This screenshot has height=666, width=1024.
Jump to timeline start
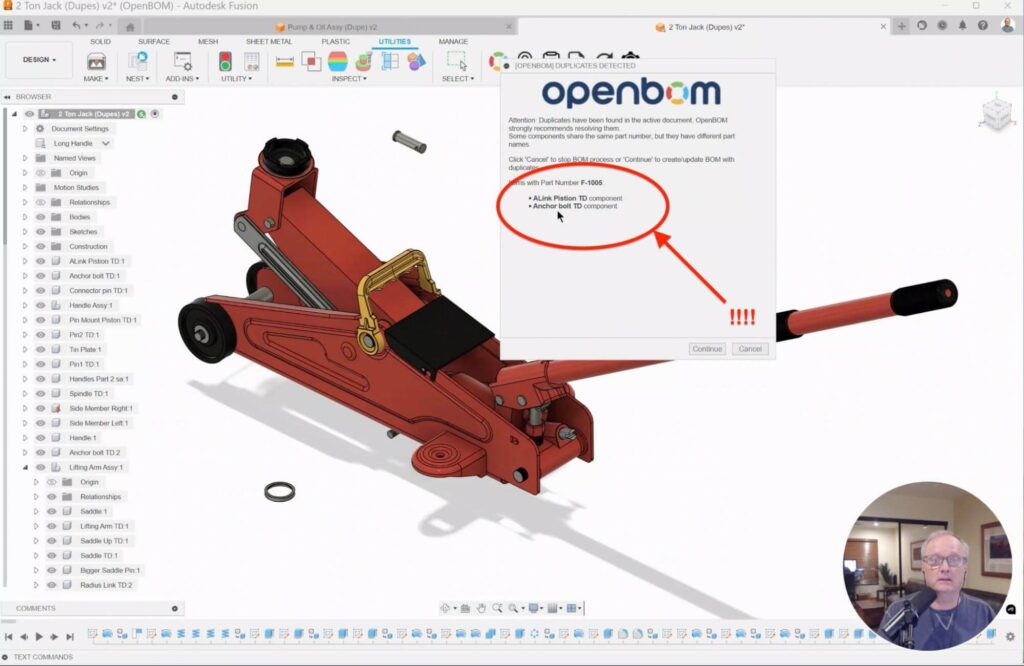8,636
